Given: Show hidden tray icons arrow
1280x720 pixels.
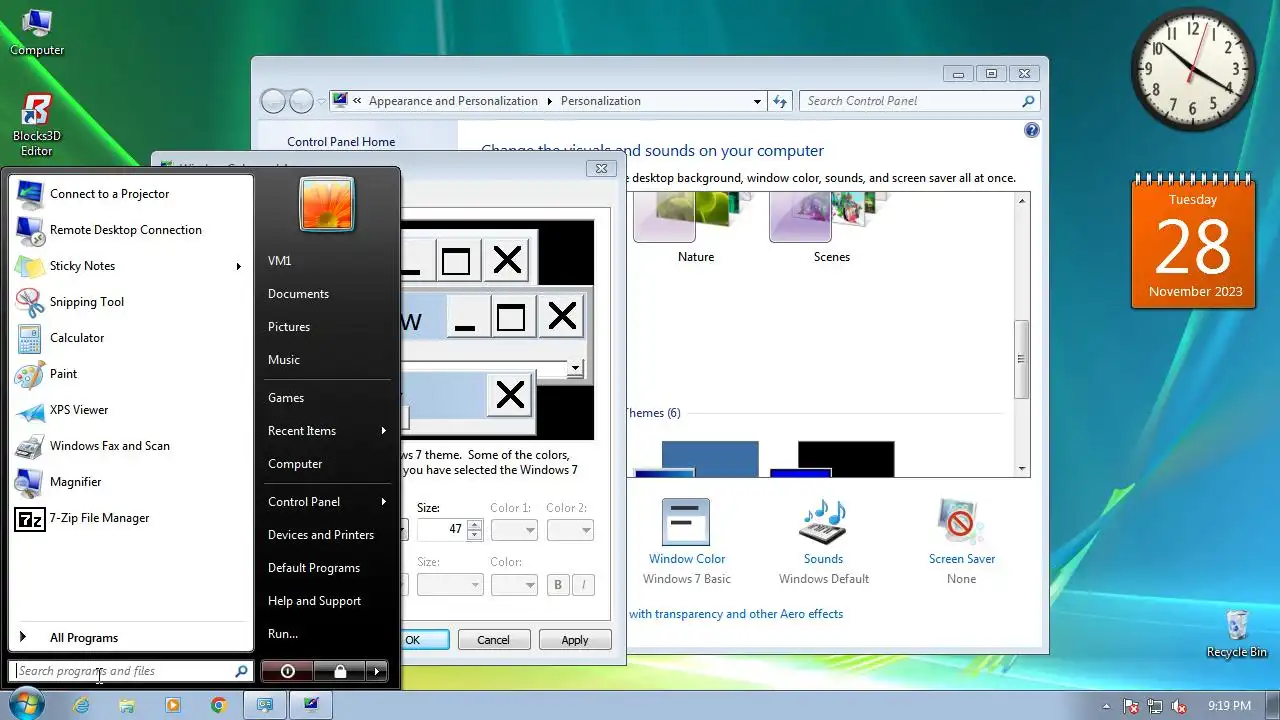Looking at the screenshot, I should point(1106,706).
